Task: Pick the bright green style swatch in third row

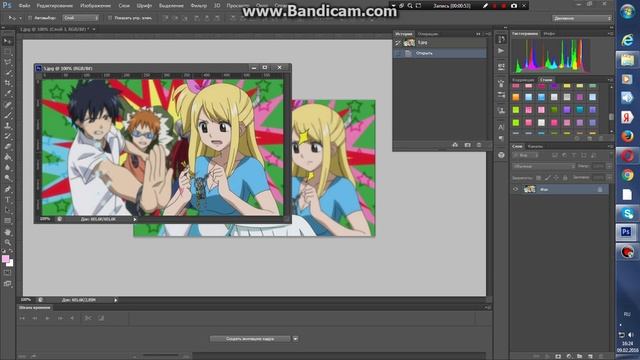Action: [516, 110]
